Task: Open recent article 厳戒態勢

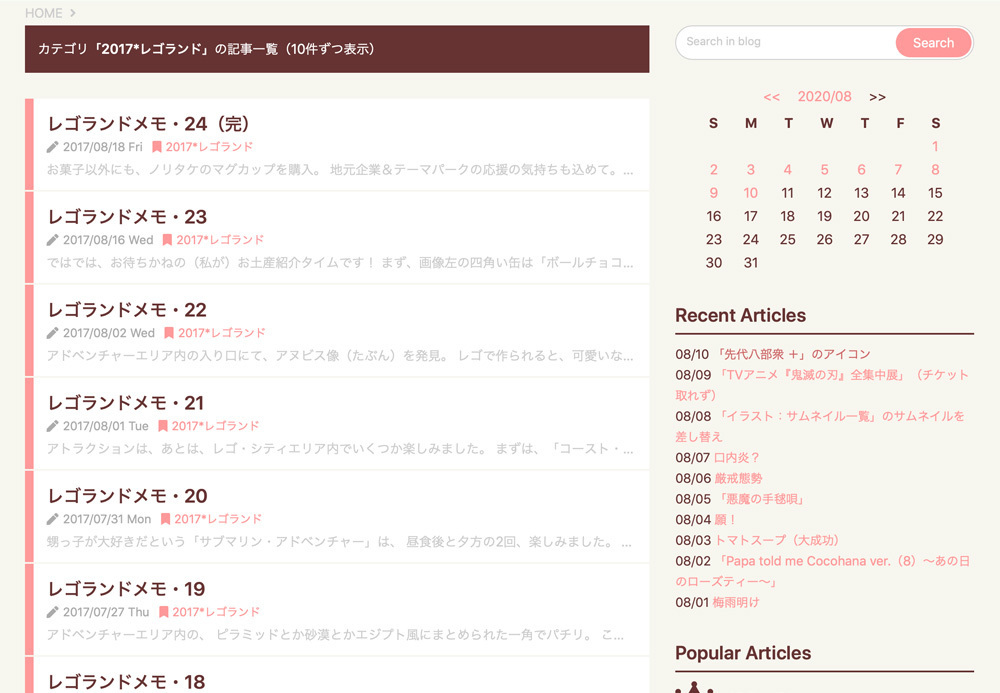Action: click(738, 479)
